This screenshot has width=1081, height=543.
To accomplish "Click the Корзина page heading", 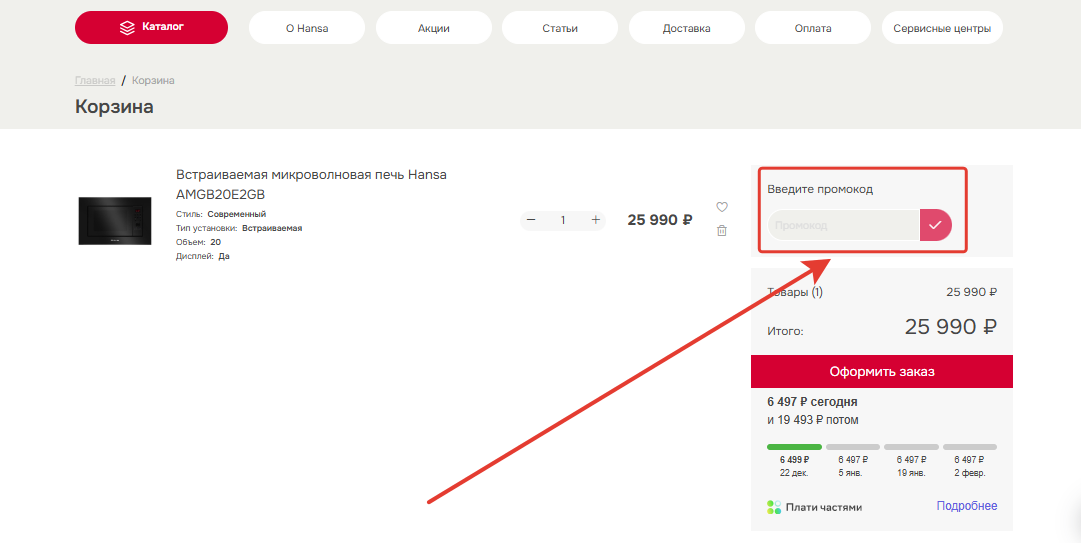I will pos(114,107).
